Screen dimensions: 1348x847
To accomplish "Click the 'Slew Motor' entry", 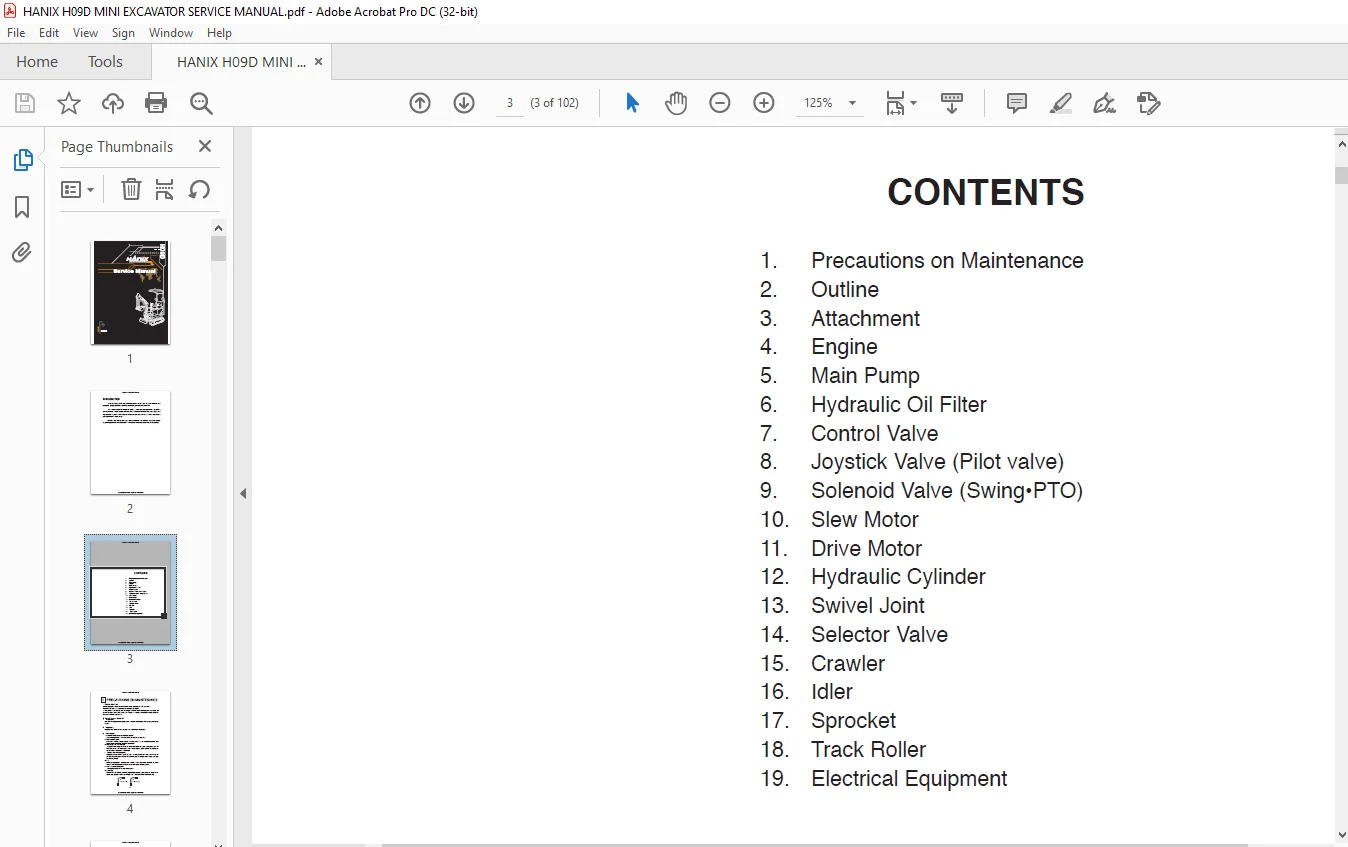I will click(865, 520).
